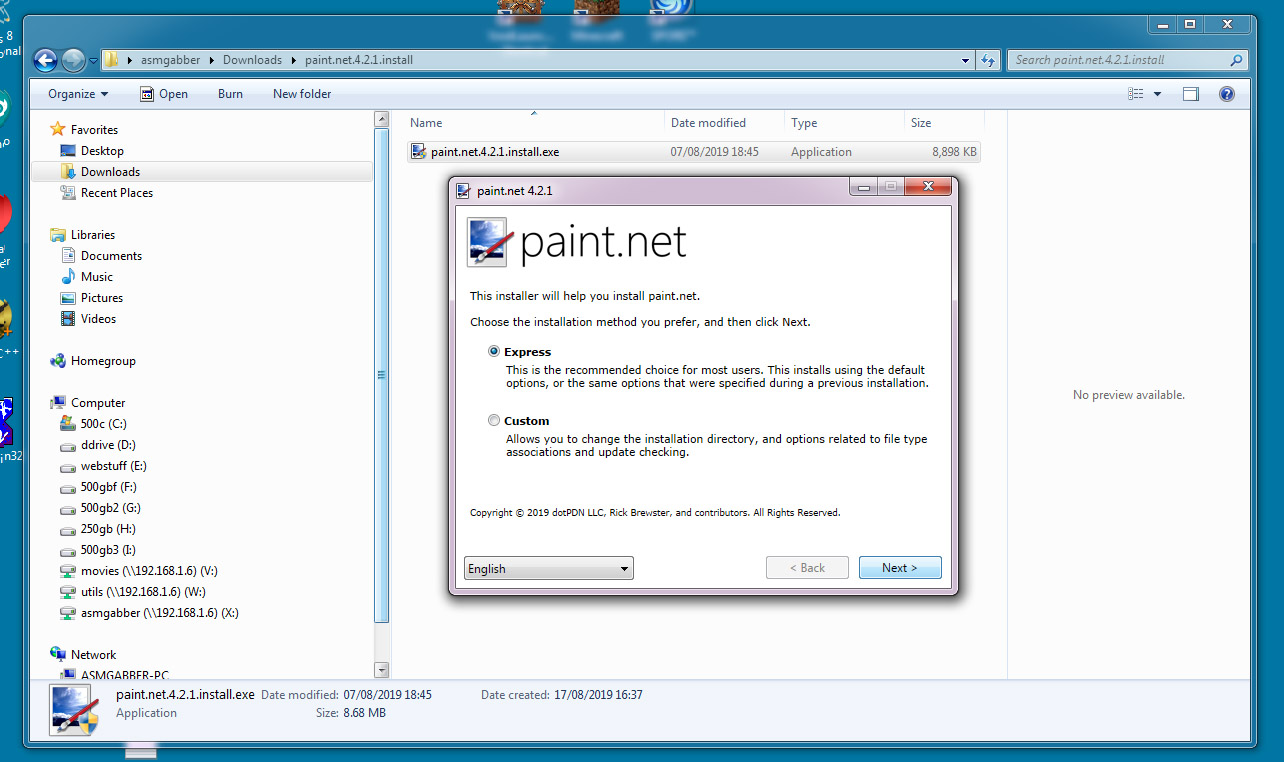Screen dimensions: 1284x762
Task: Select Computer in the navigation pane
Action: pyautogui.click(x=98, y=402)
